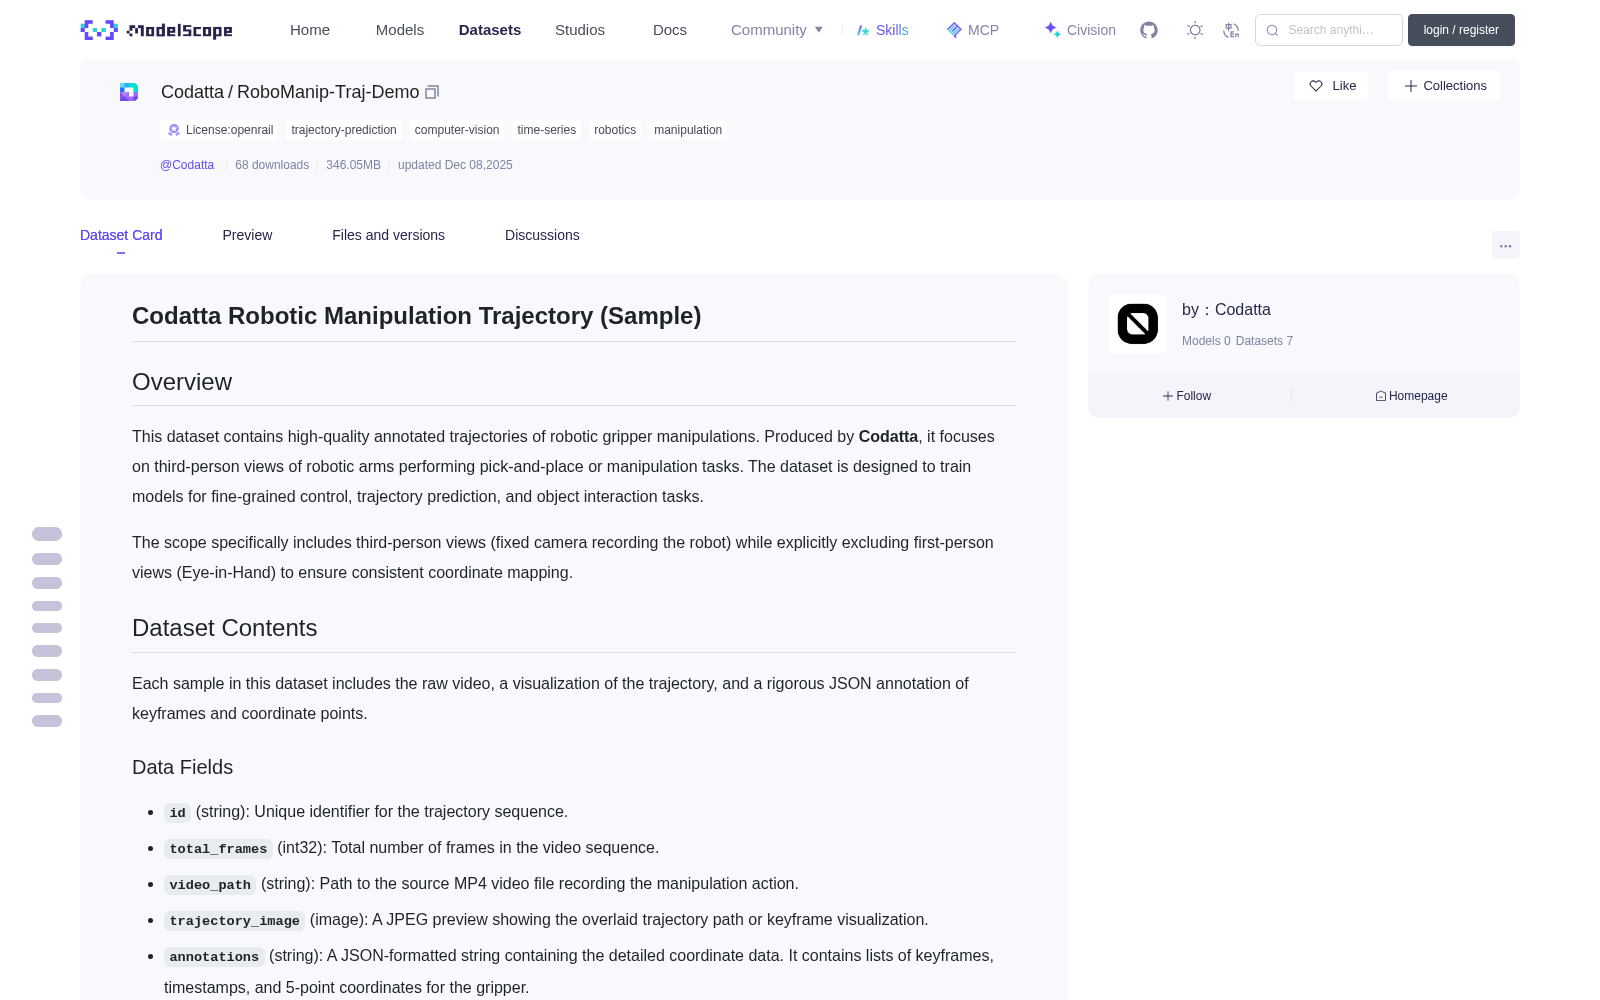The width and height of the screenshot is (1600, 1000).
Task: Click the "68 downloads" text
Action: [272, 165]
